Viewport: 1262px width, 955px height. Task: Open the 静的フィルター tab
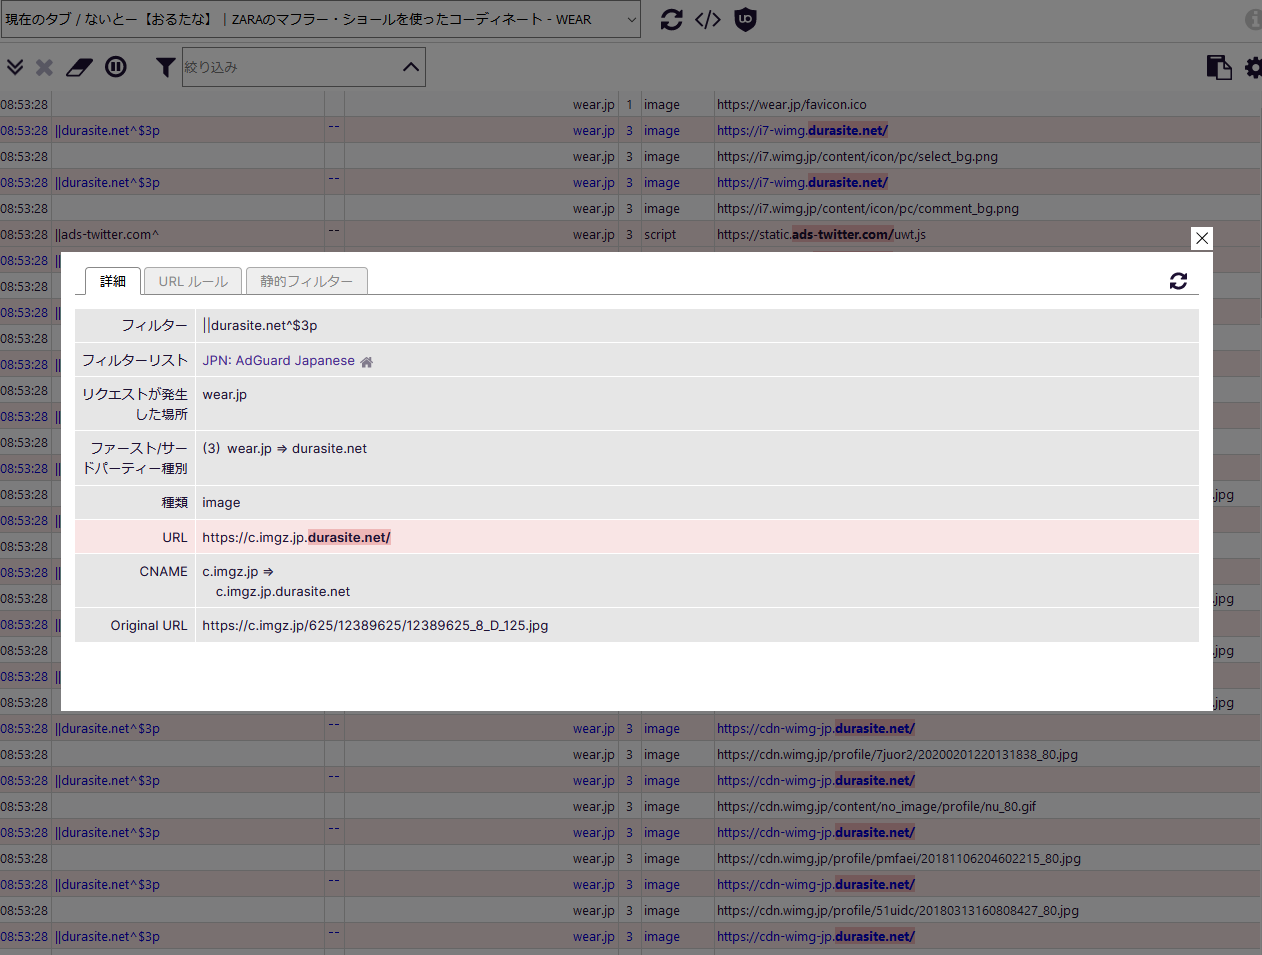point(306,281)
